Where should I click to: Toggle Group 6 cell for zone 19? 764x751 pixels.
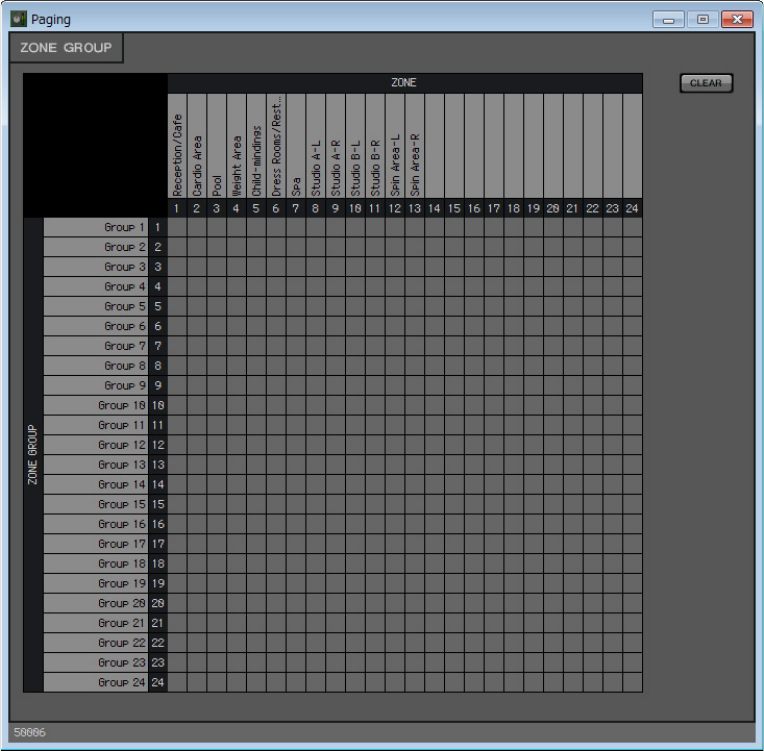tap(534, 327)
